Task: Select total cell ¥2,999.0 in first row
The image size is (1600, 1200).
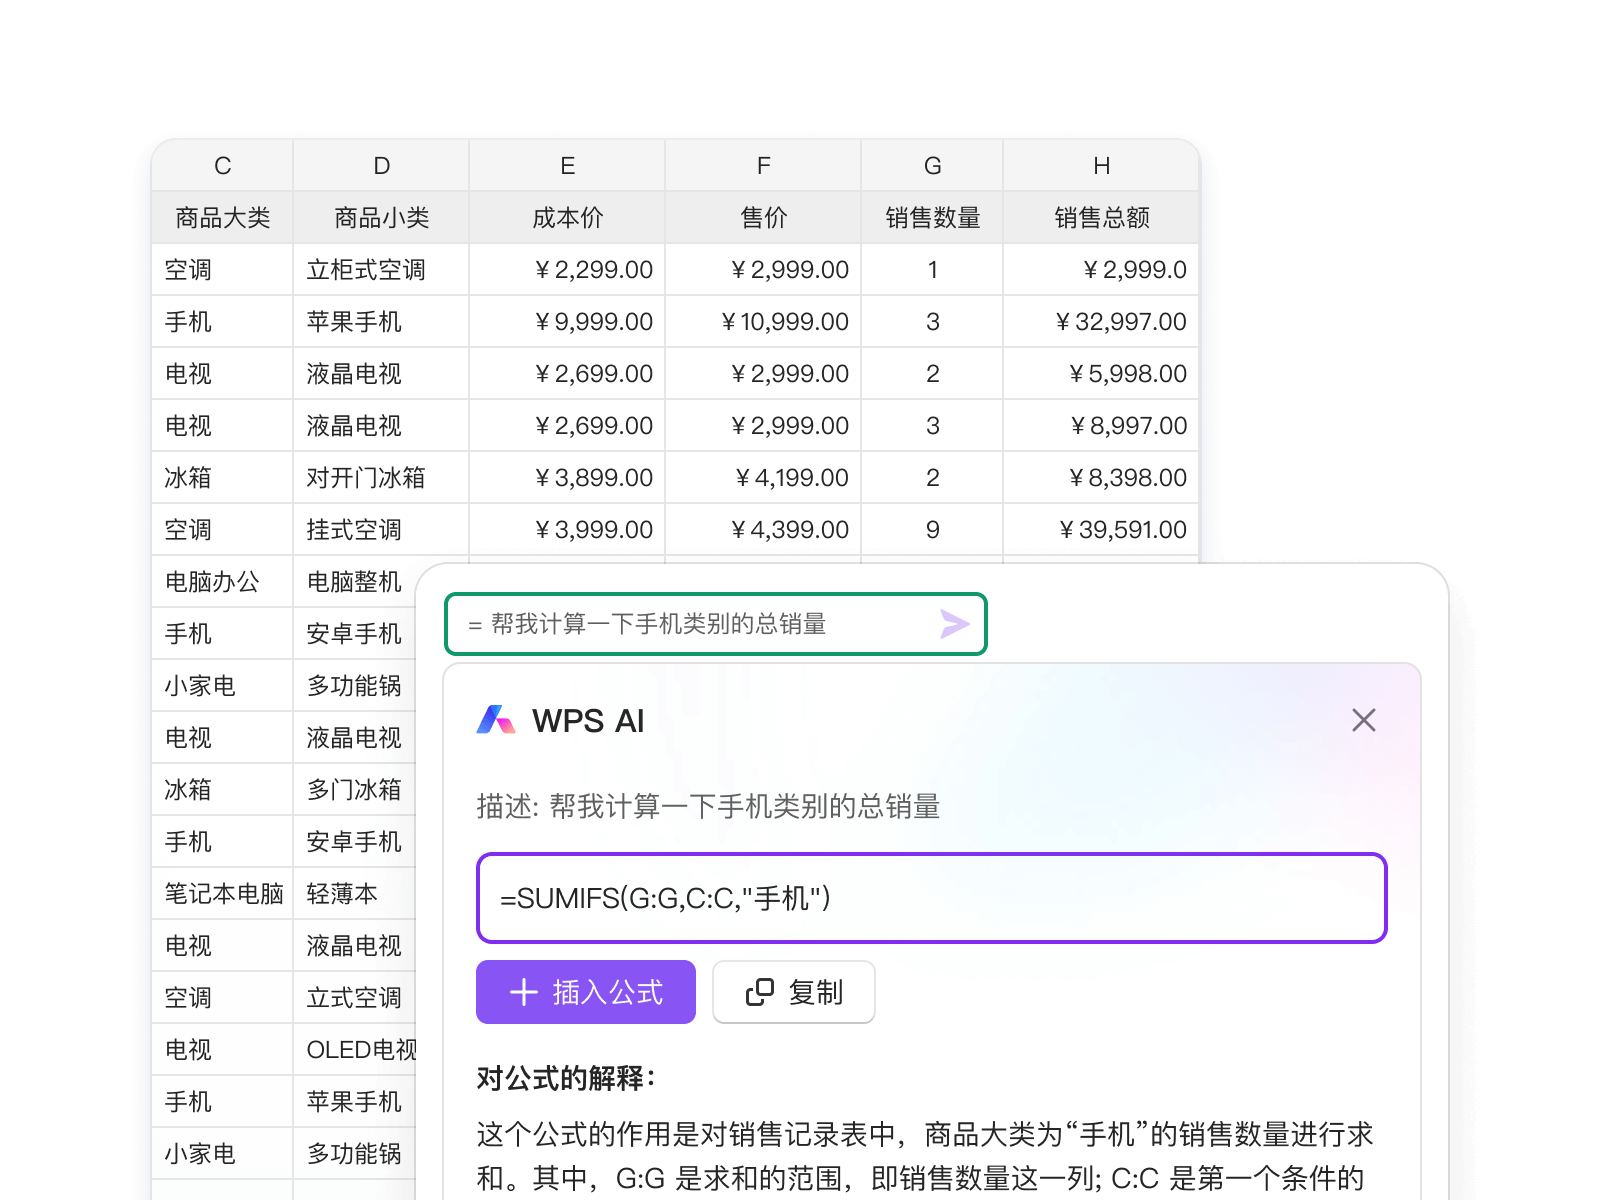Action: point(1101,269)
